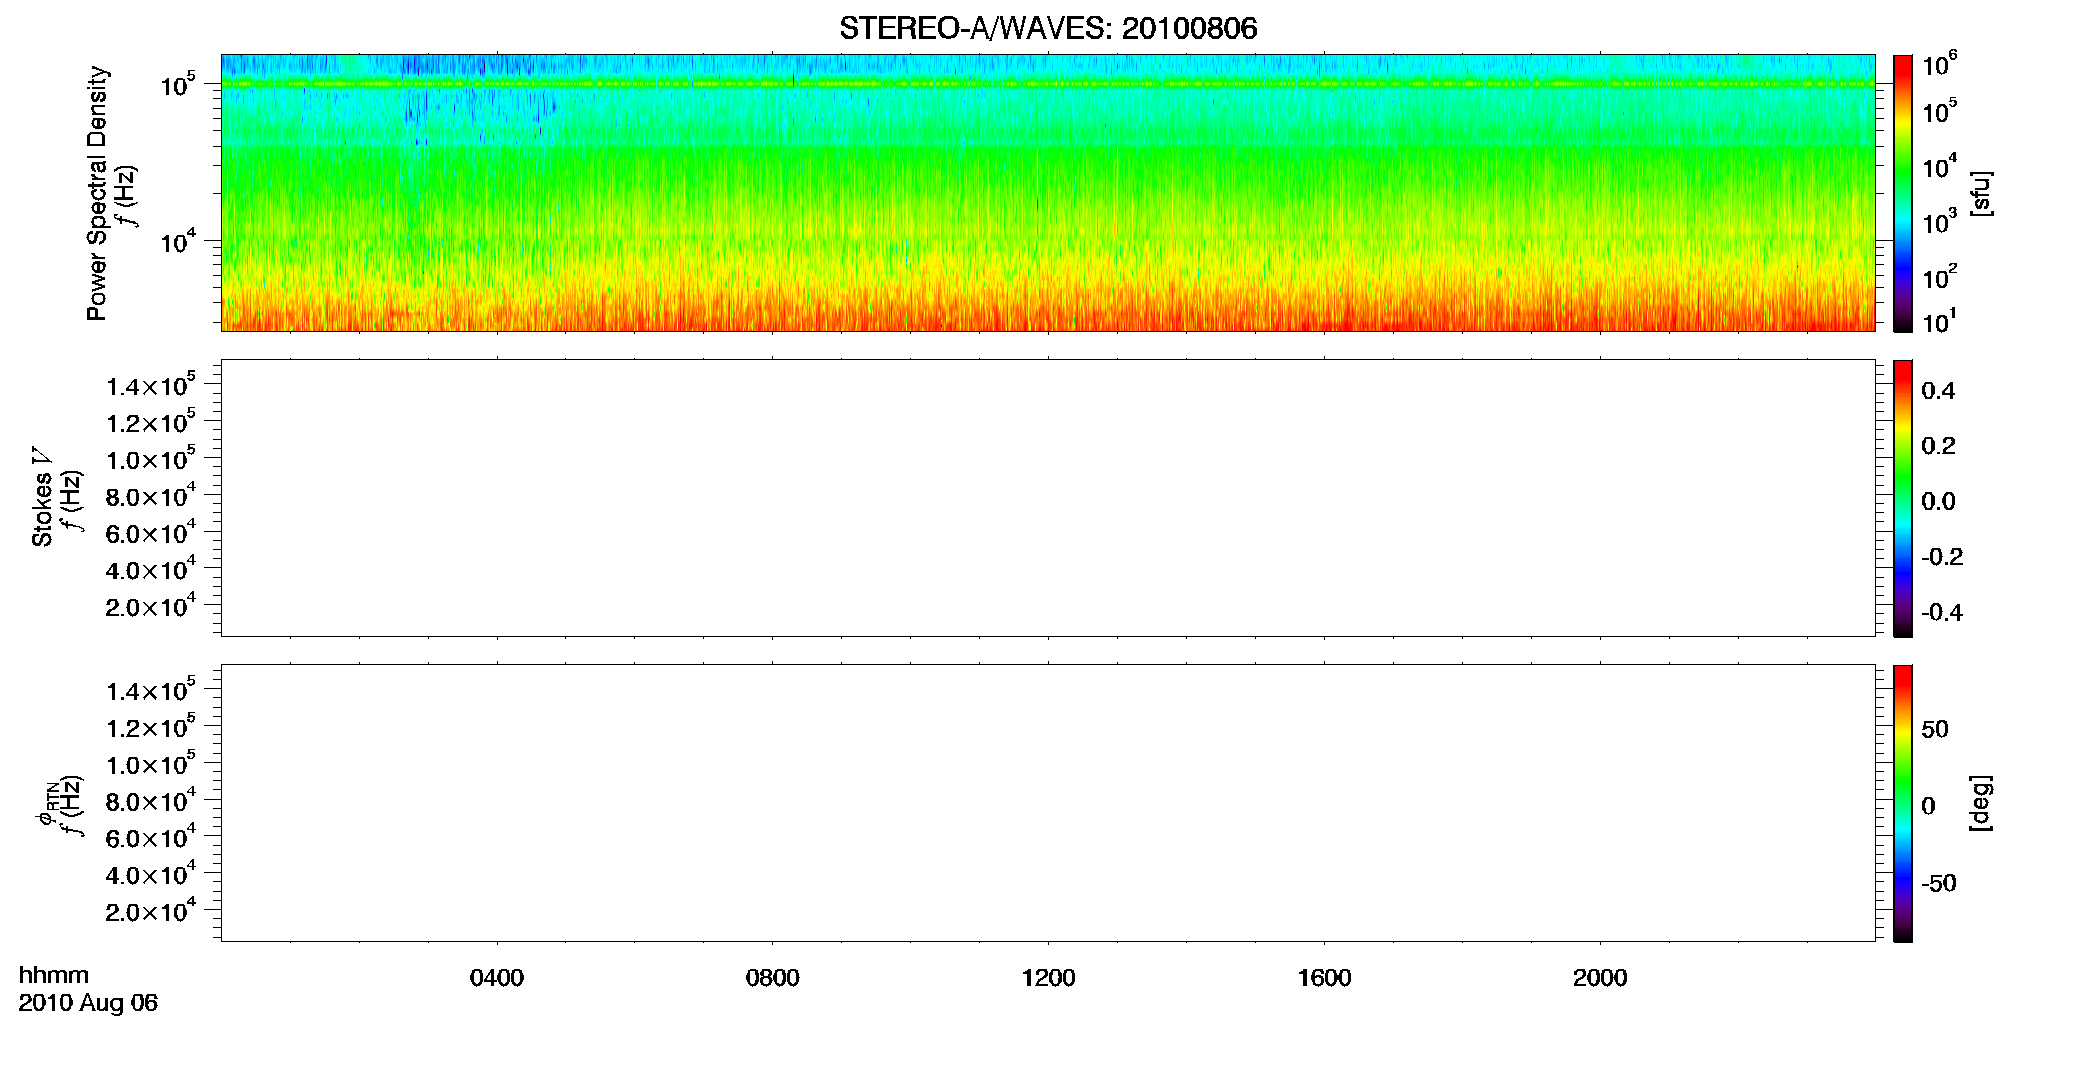Click the 0 label on degree color bar
2096x1080 pixels.
(x=1928, y=806)
